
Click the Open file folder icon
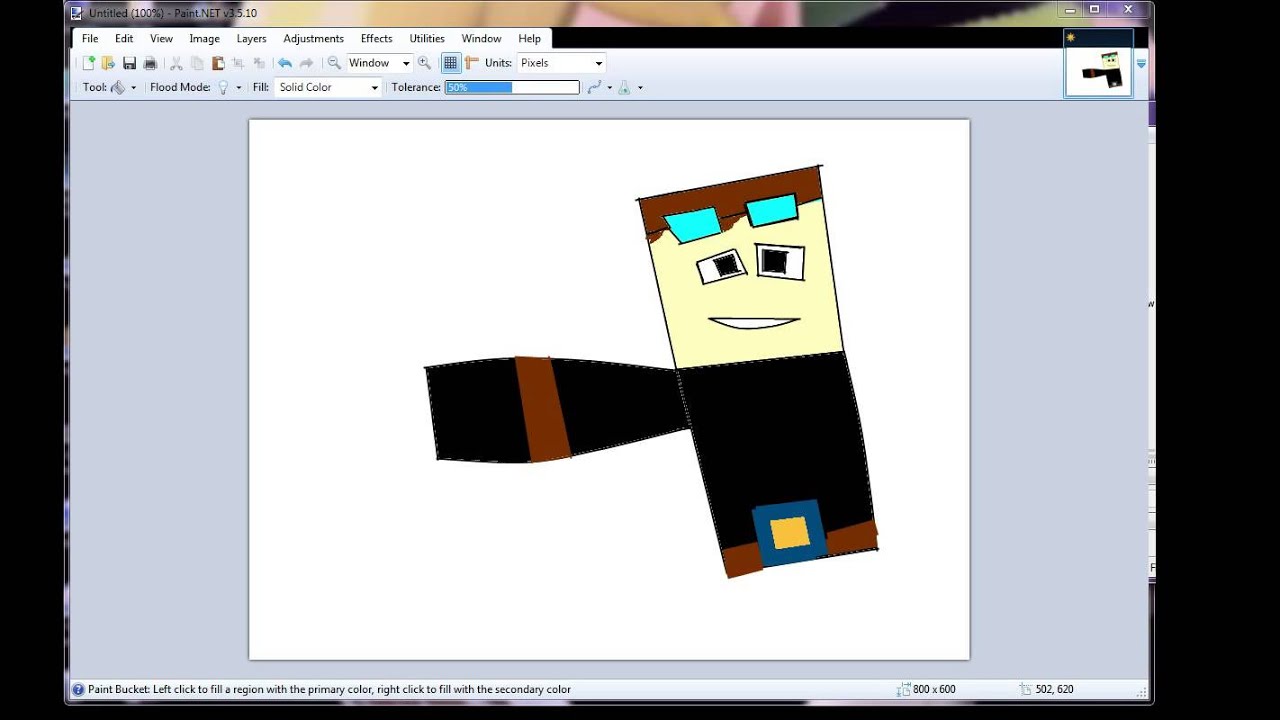pyautogui.click(x=108, y=63)
